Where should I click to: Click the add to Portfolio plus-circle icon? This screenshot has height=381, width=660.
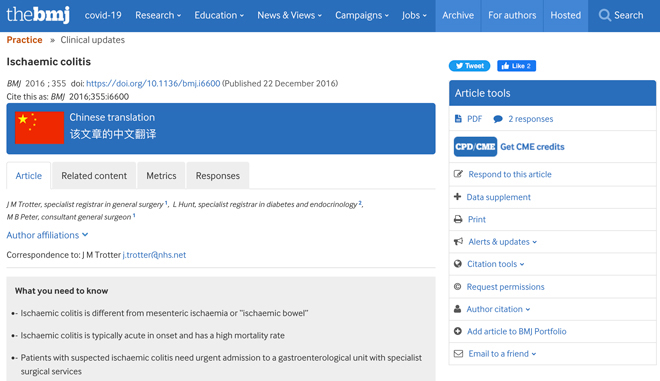pyautogui.click(x=458, y=331)
